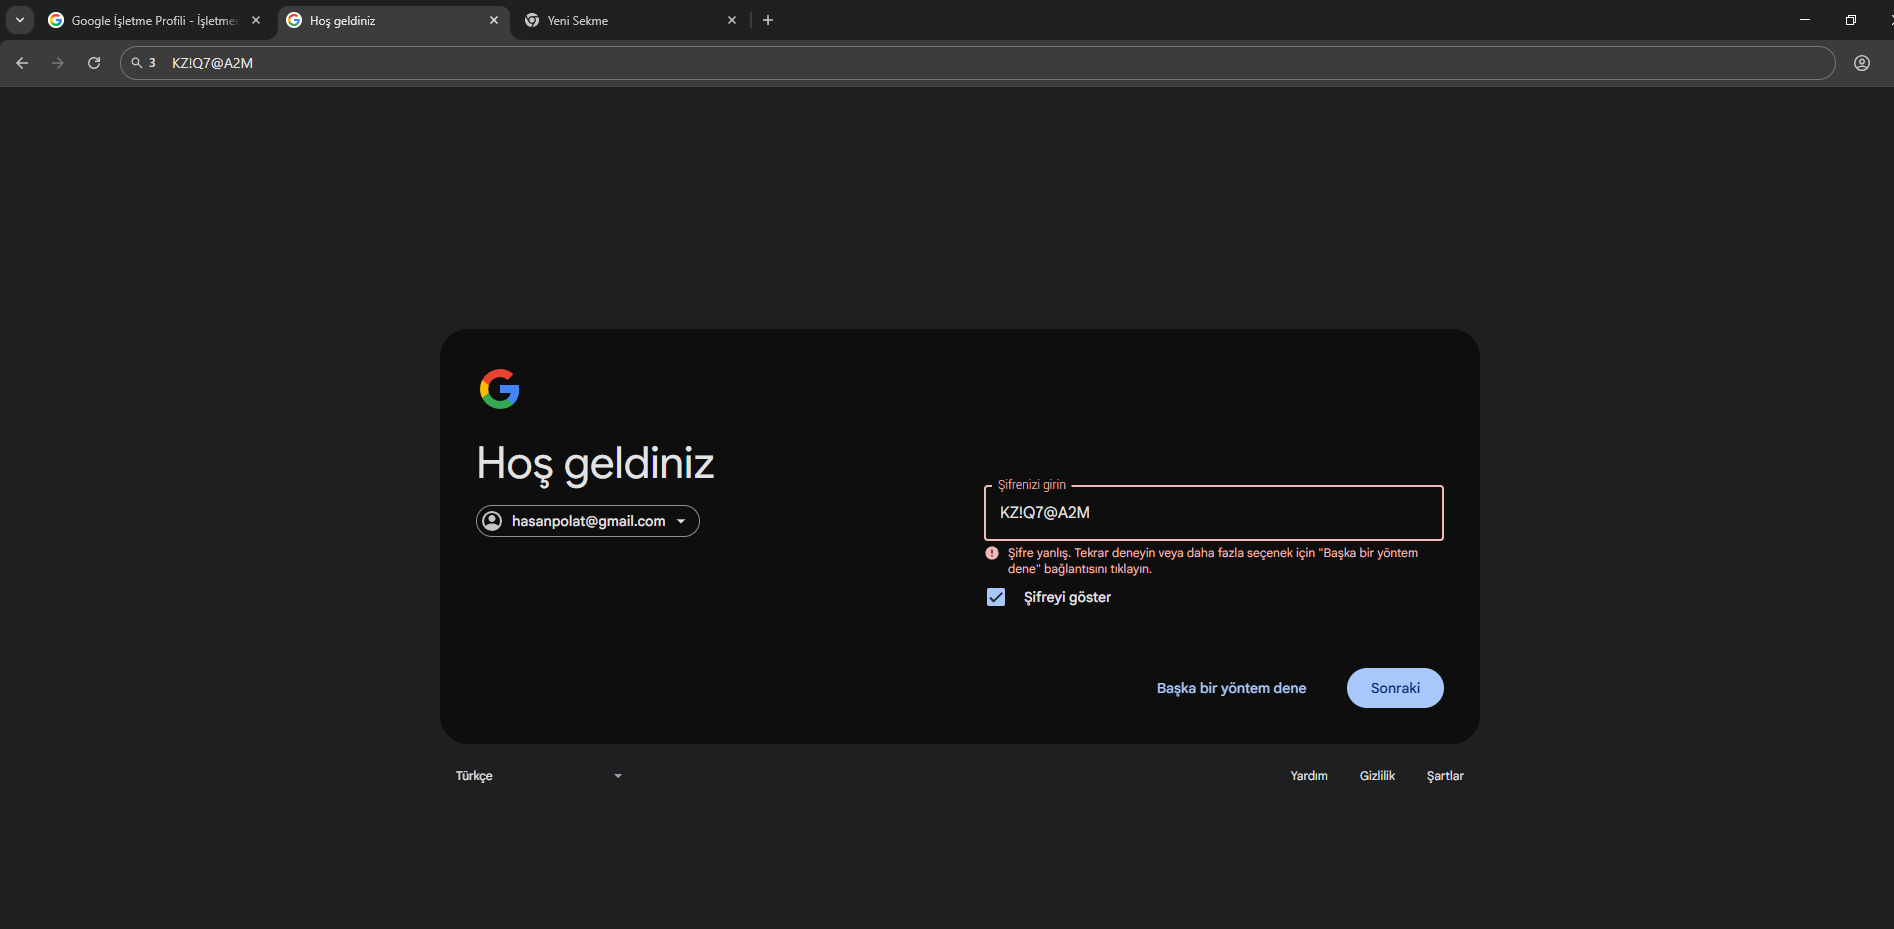Expand the hasanpolat@gmail.com account switcher
1894x929 pixels.
coord(588,521)
